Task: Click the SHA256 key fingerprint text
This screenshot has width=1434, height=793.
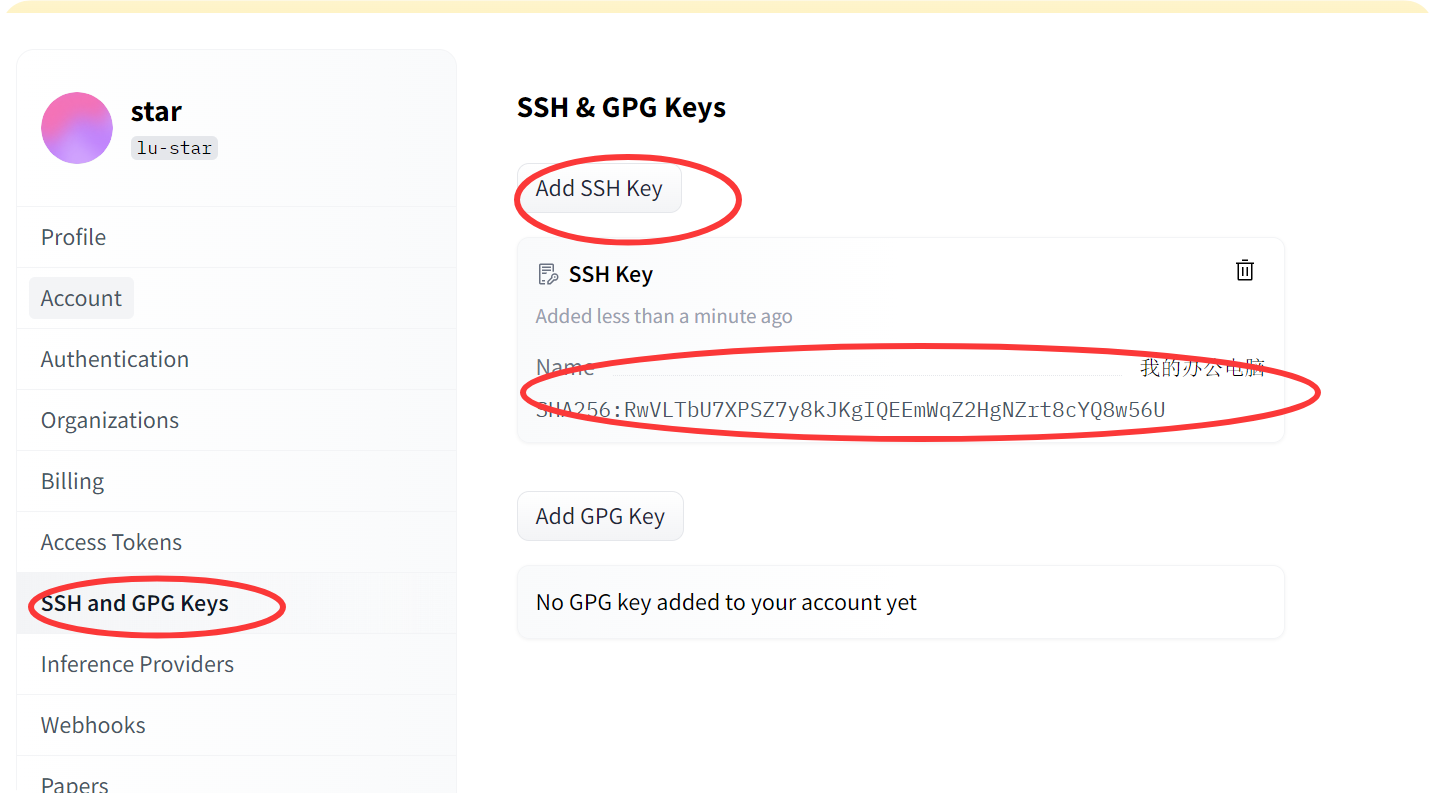Action: (x=850, y=410)
